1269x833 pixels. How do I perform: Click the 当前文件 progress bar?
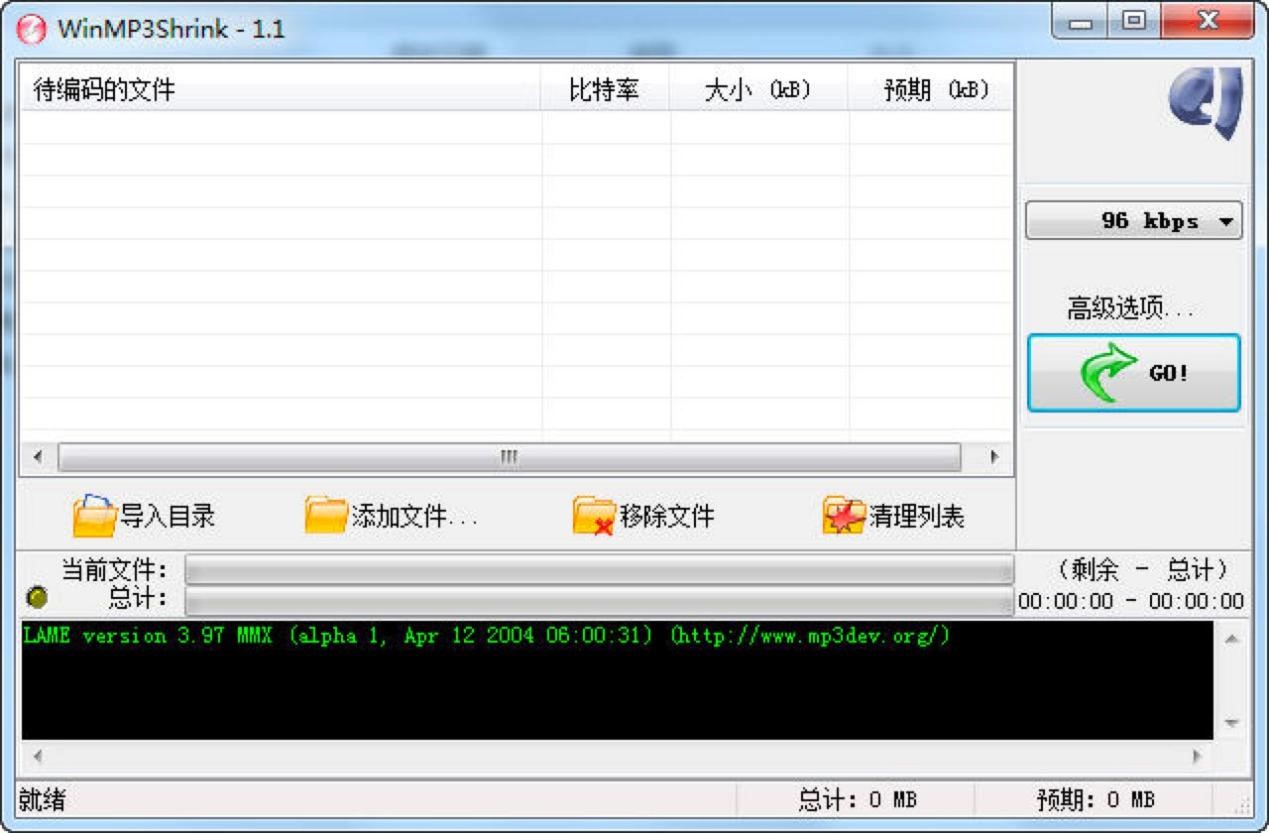pos(594,569)
